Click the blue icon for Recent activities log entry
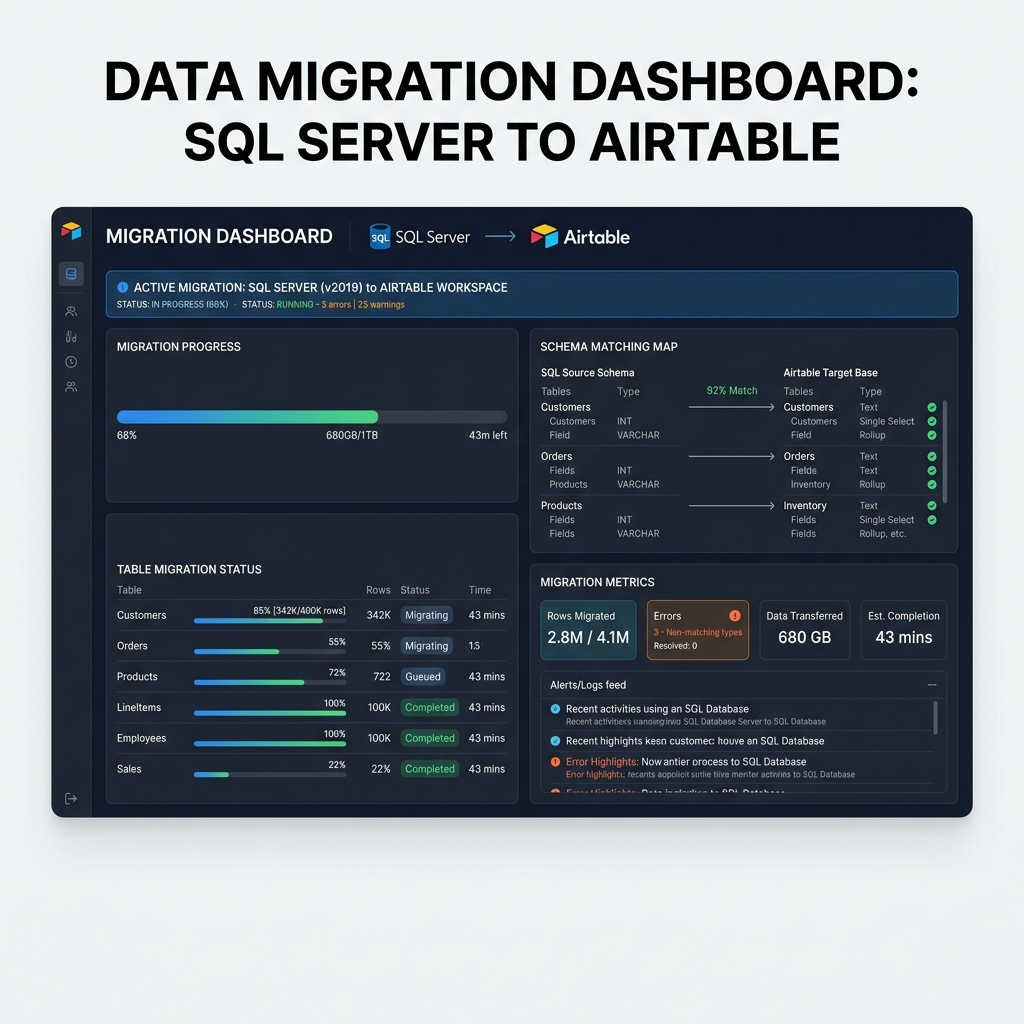This screenshot has width=1024, height=1024. (555, 709)
